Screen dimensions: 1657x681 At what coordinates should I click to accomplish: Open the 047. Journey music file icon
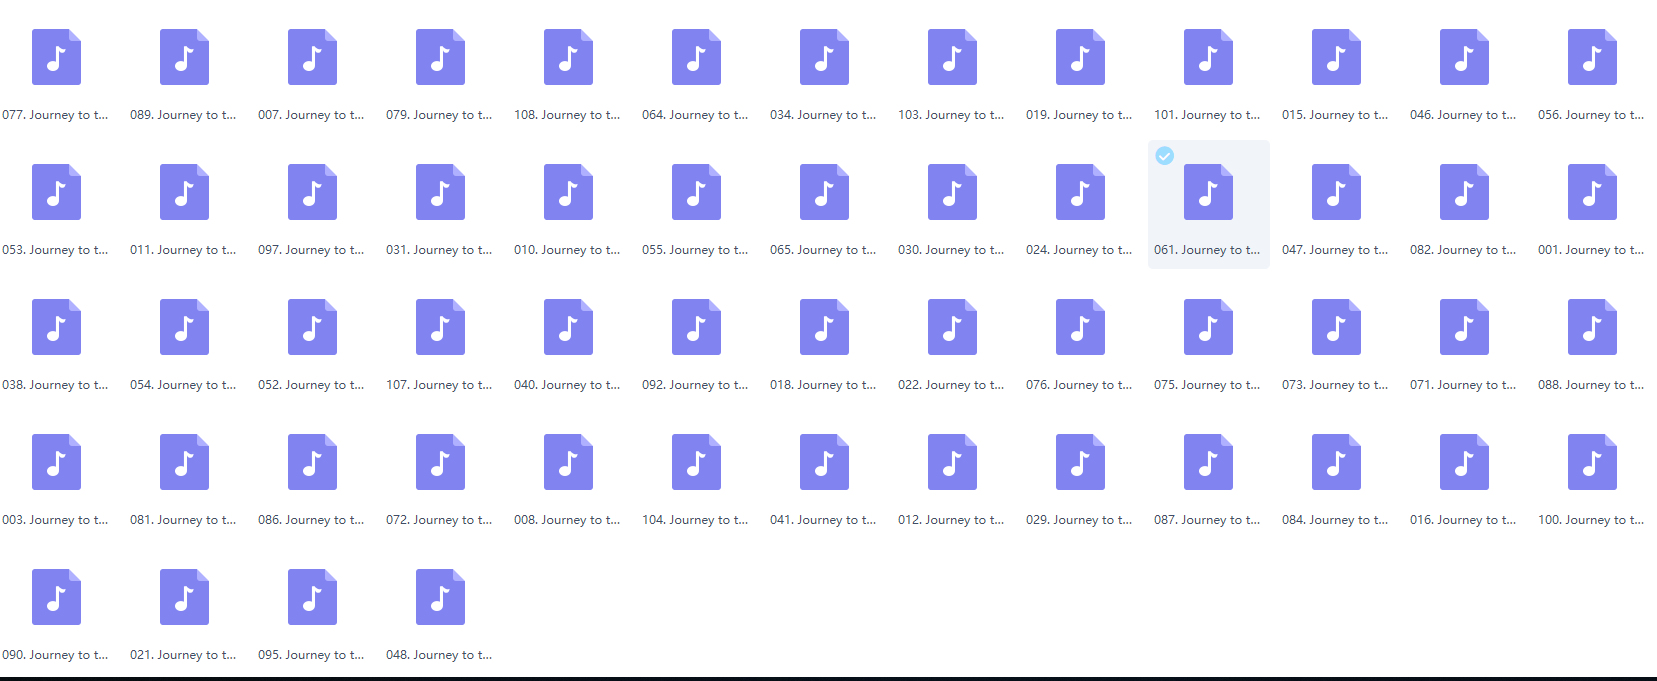click(x=1336, y=192)
